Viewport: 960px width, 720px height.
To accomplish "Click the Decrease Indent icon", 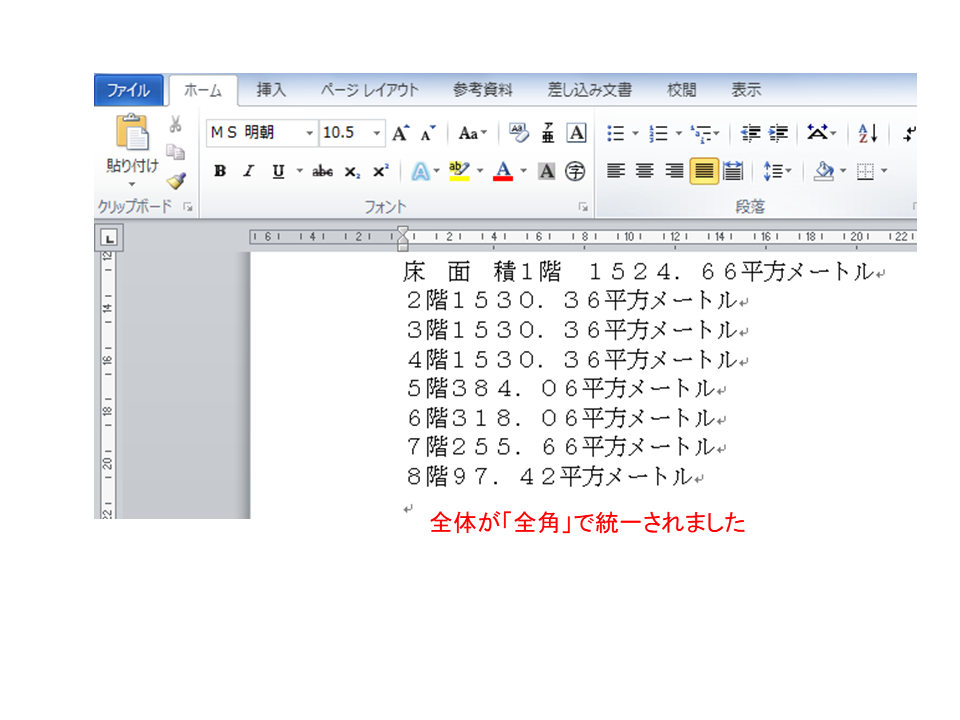I will click(x=751, y=133).
